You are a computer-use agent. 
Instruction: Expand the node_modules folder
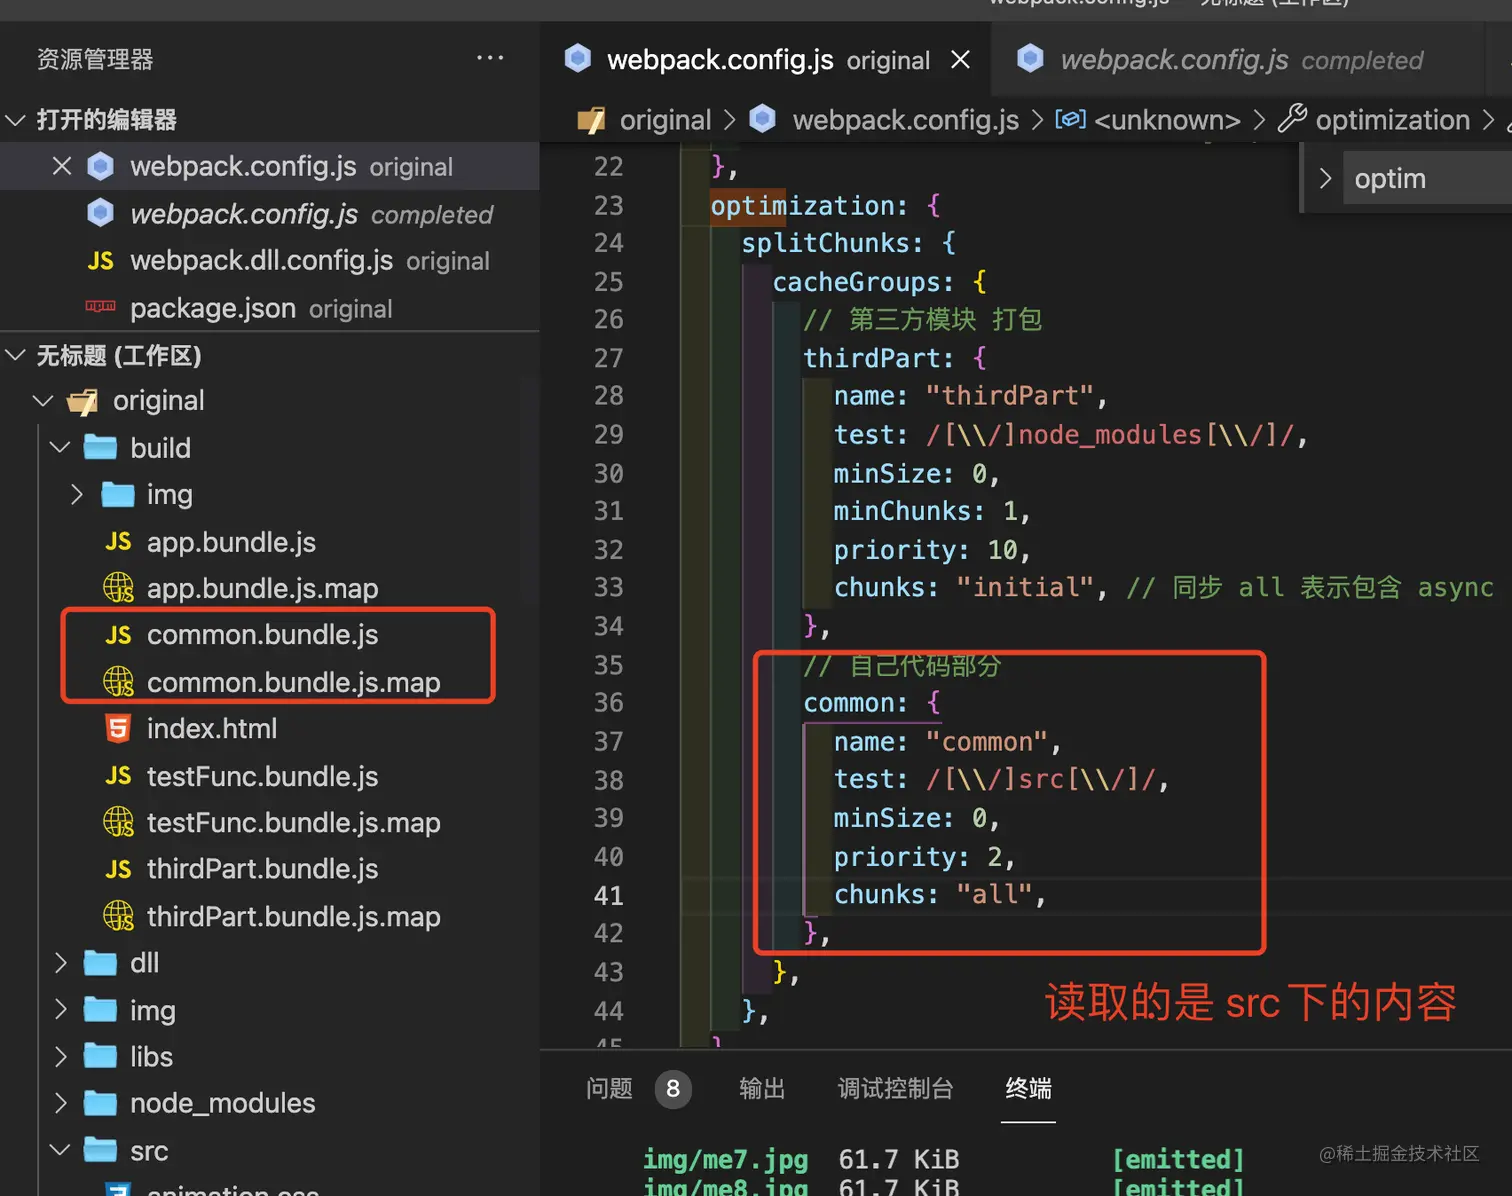(x=60, y=1103)
